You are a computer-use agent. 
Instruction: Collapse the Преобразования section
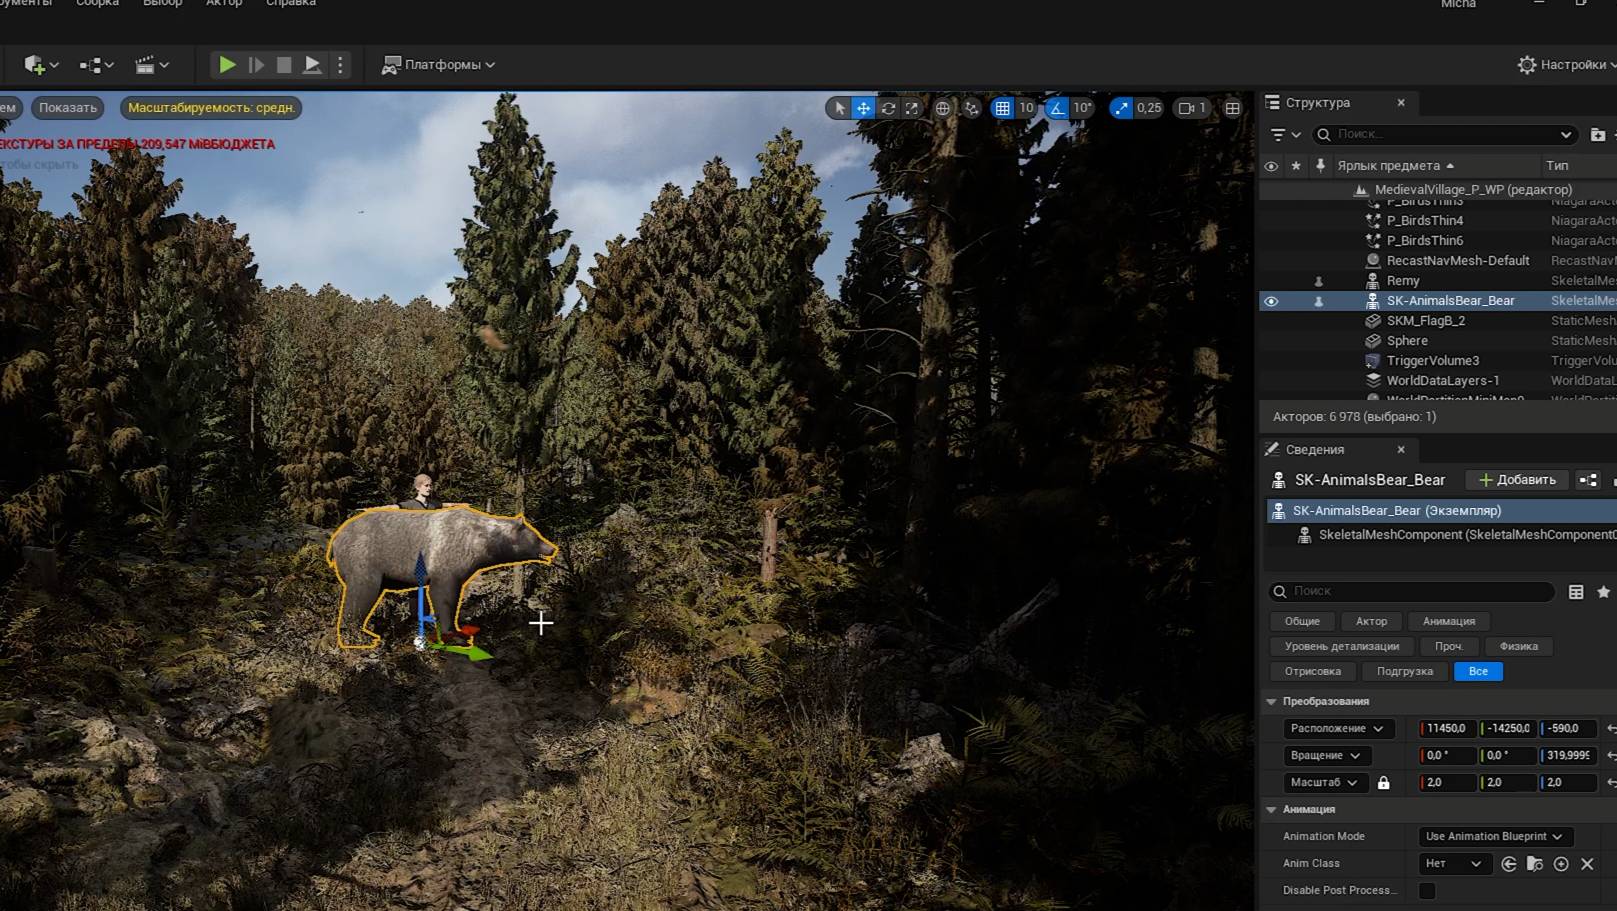coord(1272,701)
